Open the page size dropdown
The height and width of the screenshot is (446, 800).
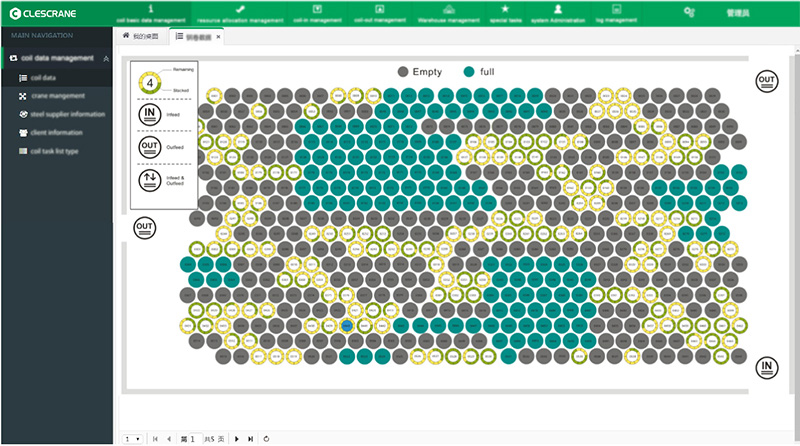tap(132, 438)
